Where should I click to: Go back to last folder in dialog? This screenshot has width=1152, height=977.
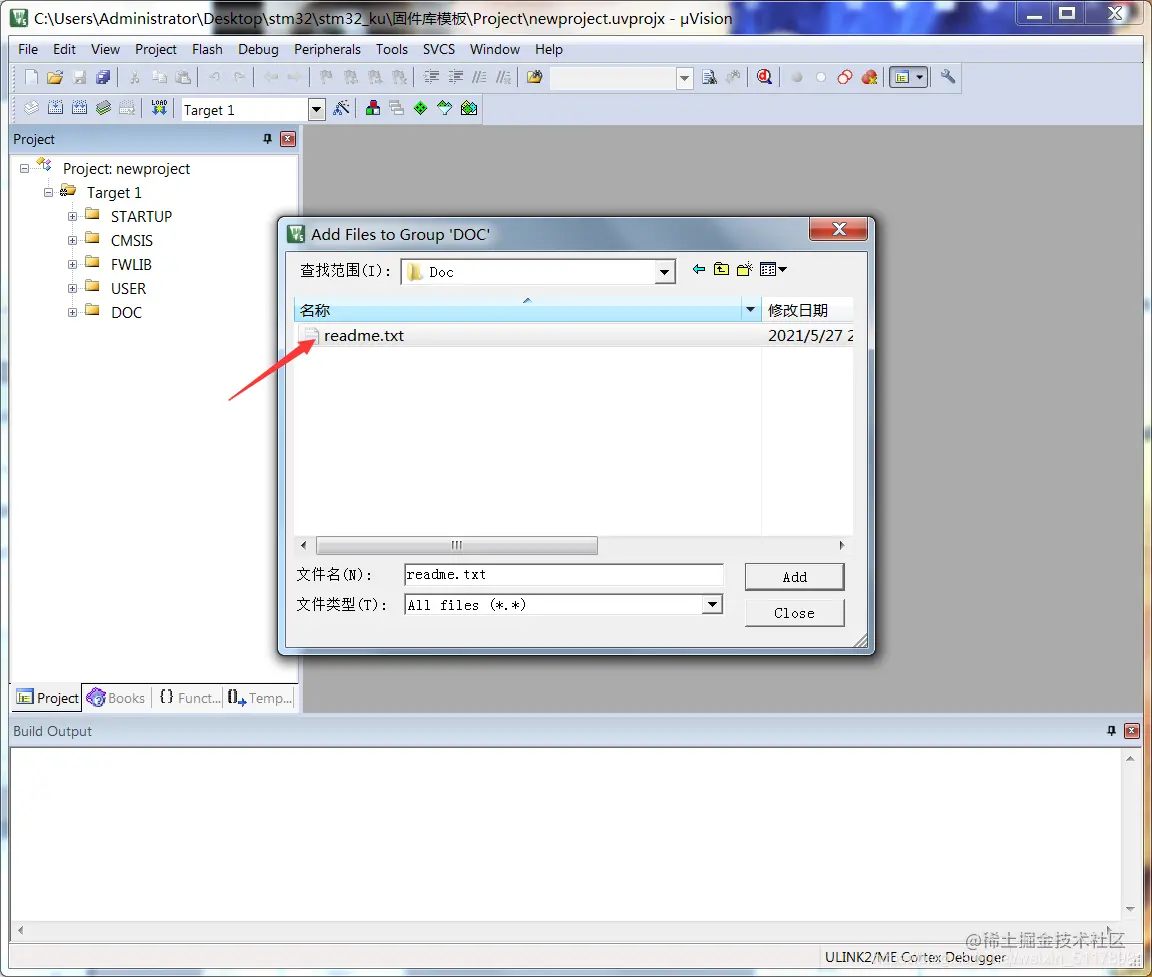699,270
